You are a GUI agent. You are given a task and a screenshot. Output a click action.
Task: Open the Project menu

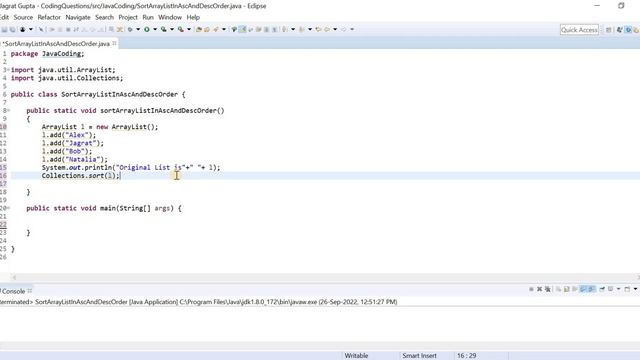128,17
